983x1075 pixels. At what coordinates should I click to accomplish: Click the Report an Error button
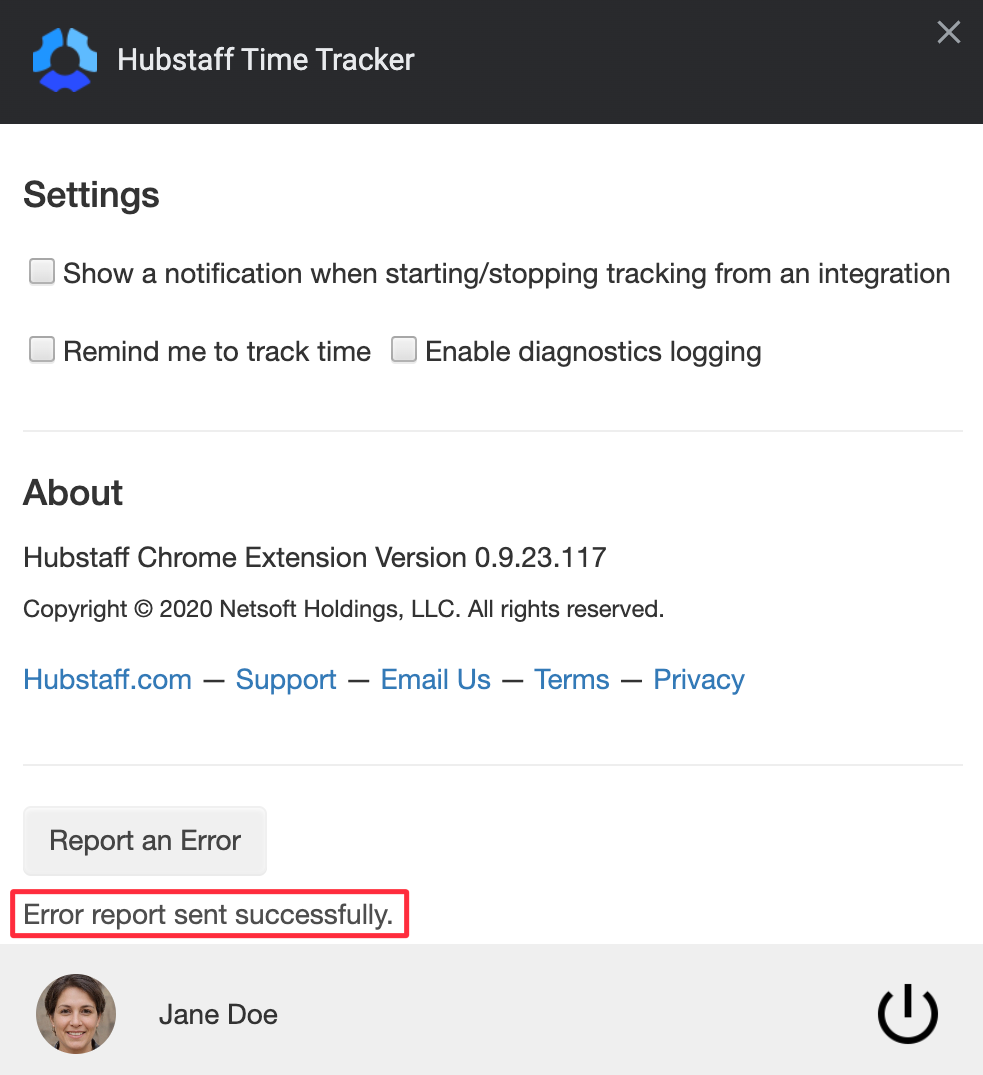pyautogui.click(x=145, y=841)
